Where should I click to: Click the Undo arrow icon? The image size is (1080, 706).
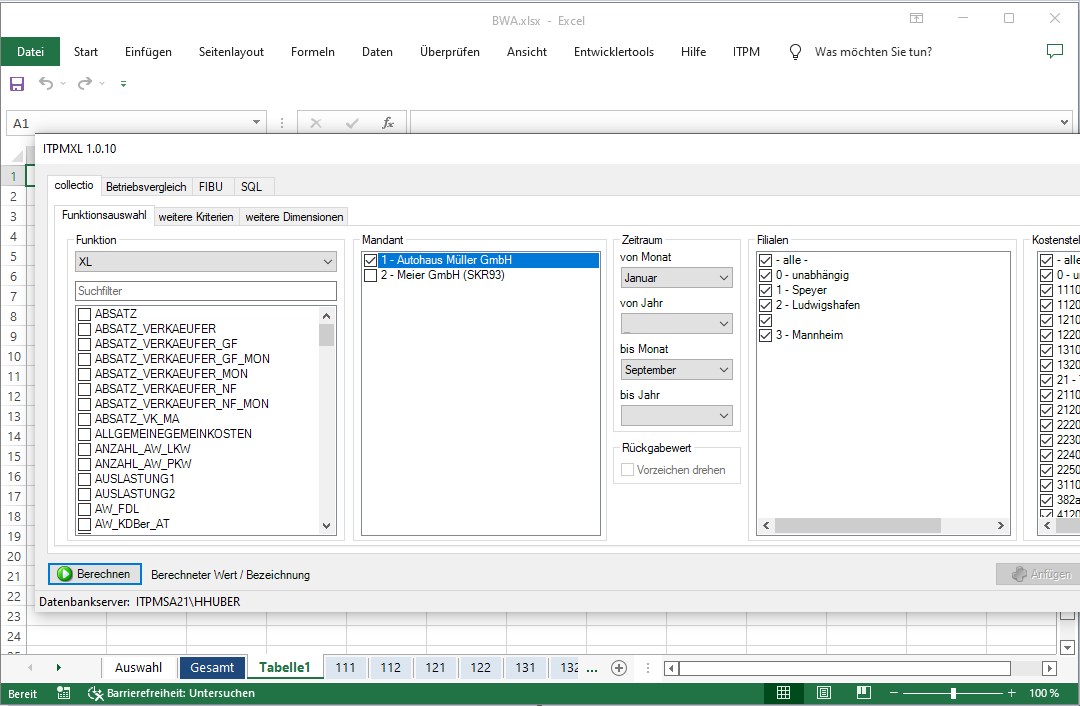(46, 84)
